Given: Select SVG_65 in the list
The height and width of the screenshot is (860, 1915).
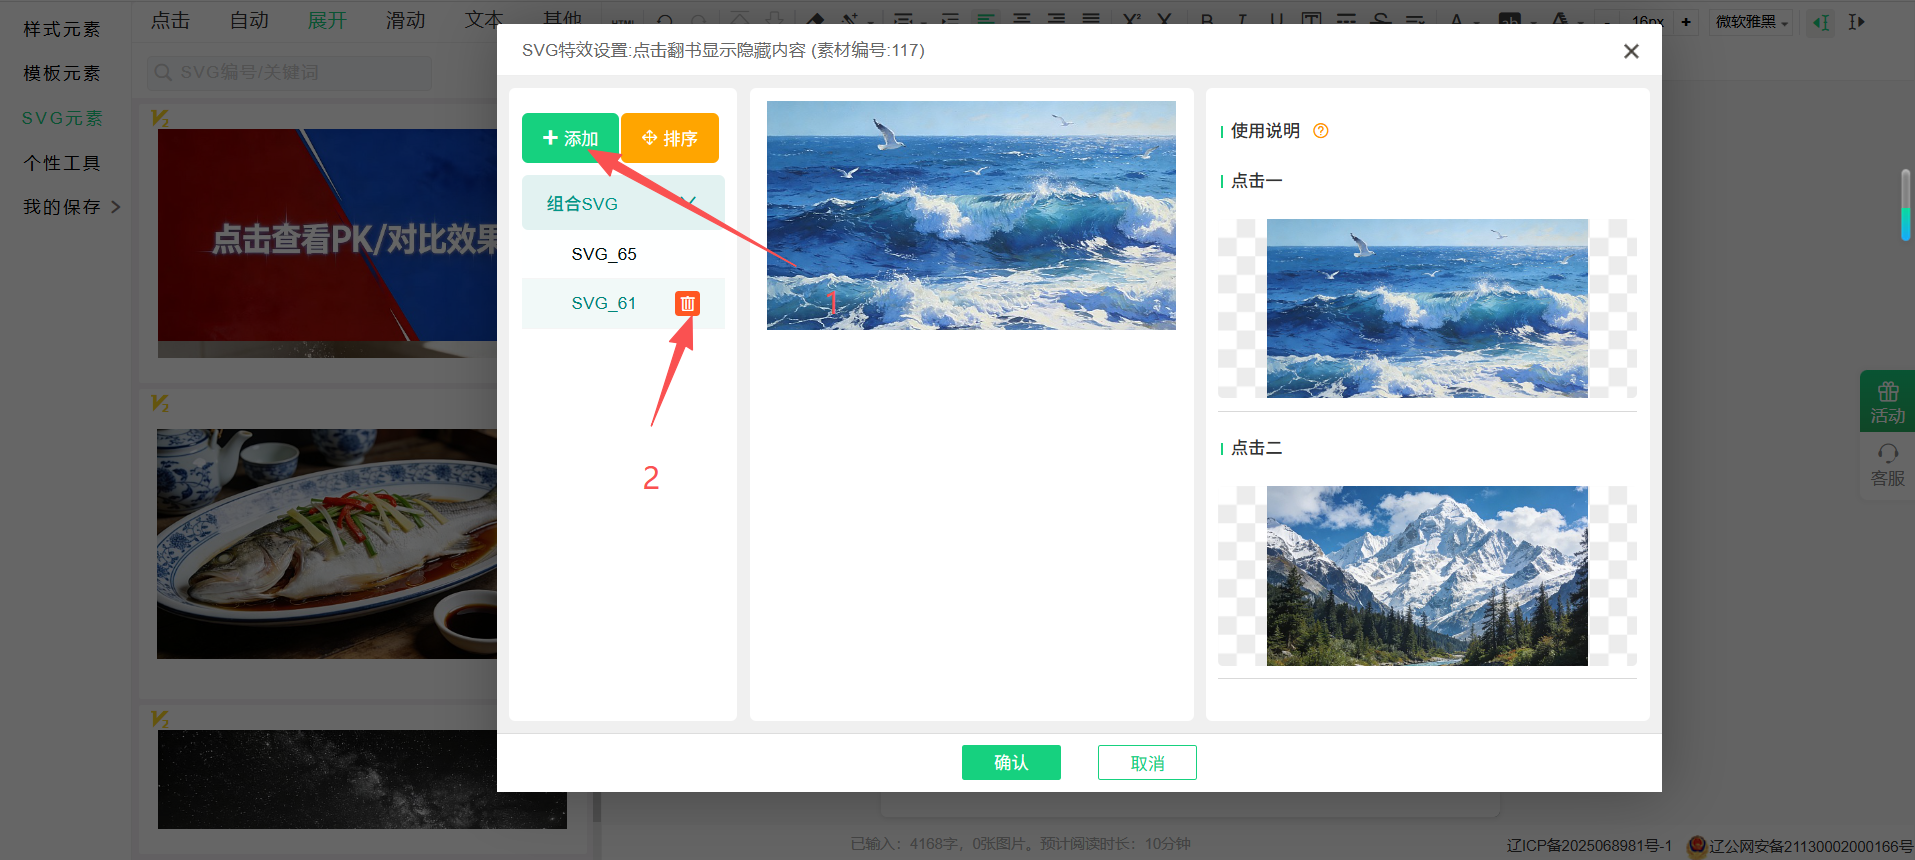Looking at the screenshot, I should (604, 254).
